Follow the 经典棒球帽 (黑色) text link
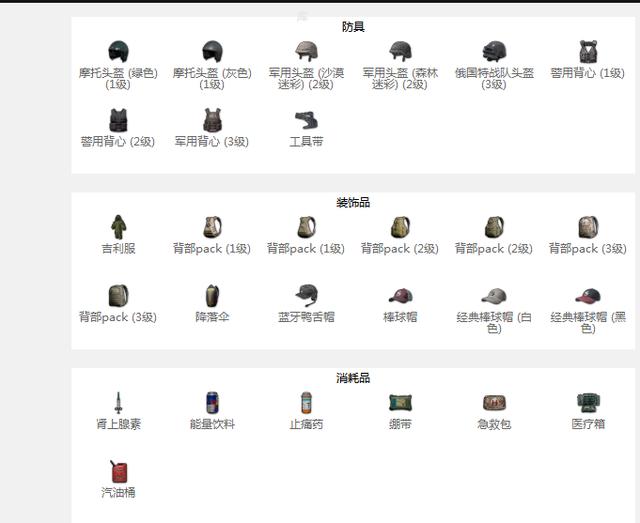The height and width of the screenshot is (523, 640). point(588,323)
